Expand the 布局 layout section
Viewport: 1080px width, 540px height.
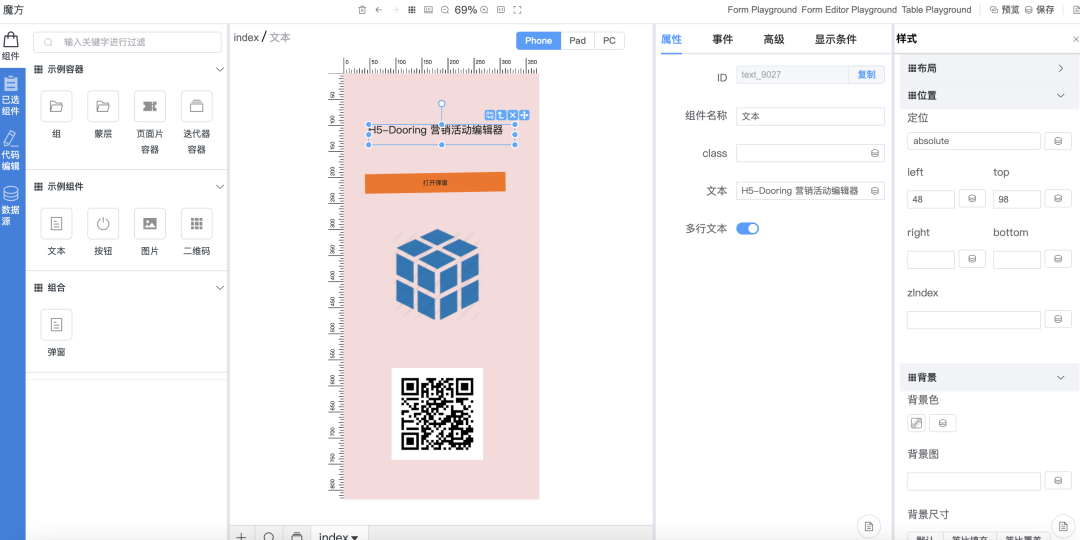coord(1061,68)
